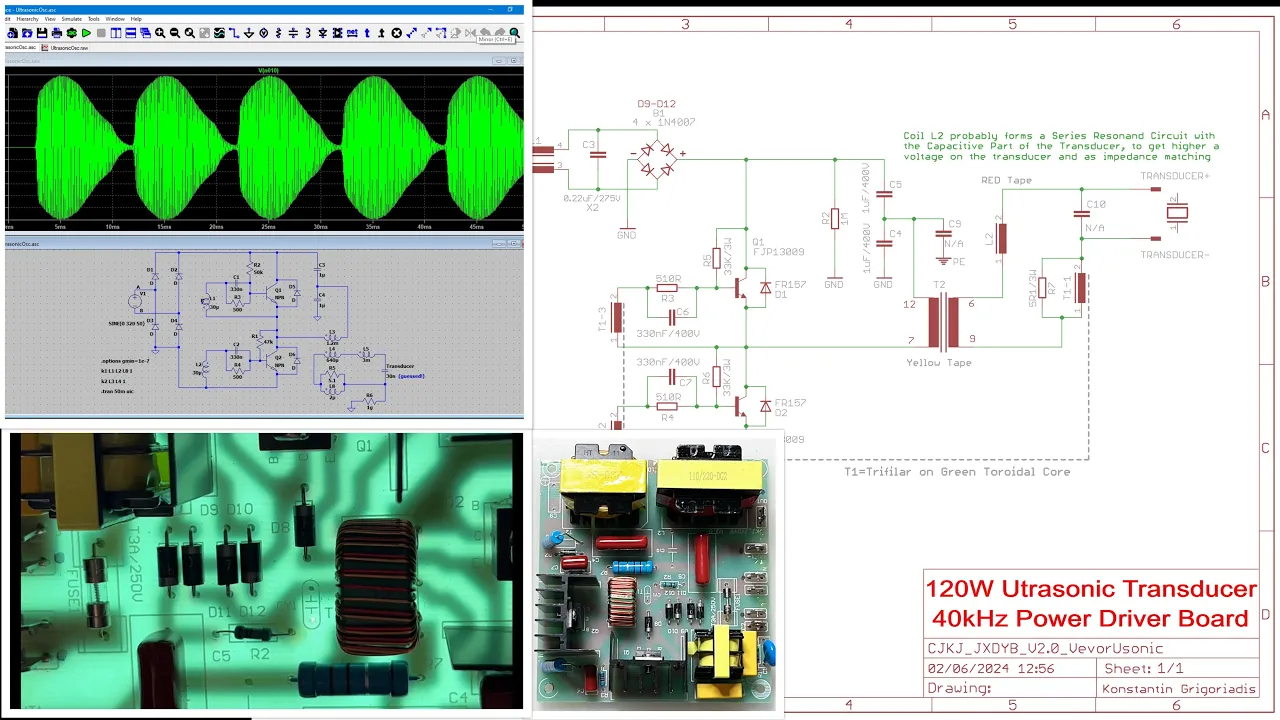Select the Inductor component tool
The height and width of the screenshot is (720, 1280).
[x=308, y=33]
